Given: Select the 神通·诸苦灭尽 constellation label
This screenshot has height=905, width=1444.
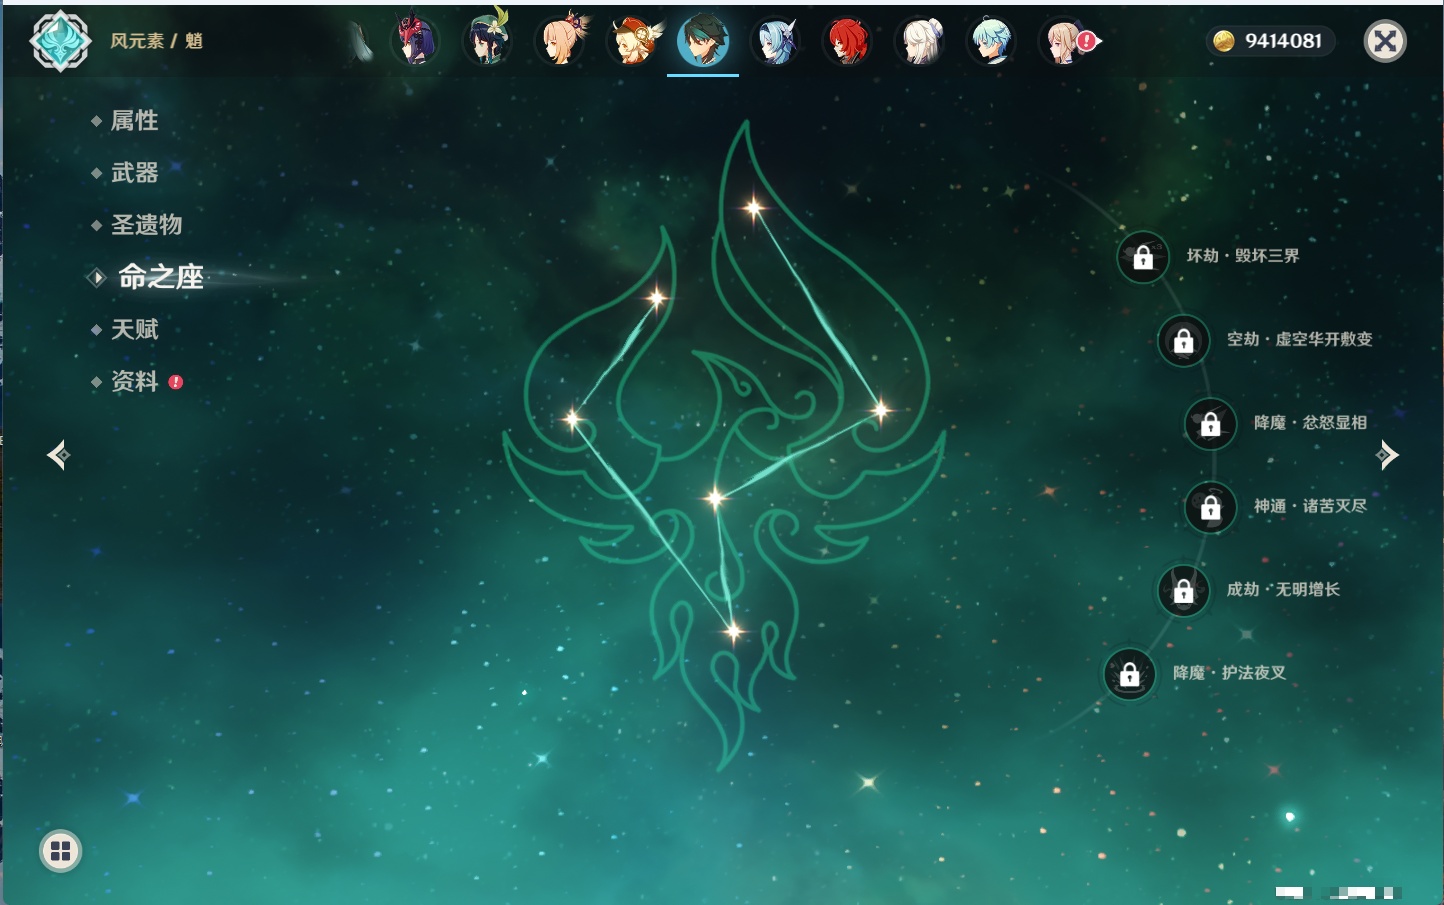Looking at the screenshot, I should click(x=1310, y=507).
